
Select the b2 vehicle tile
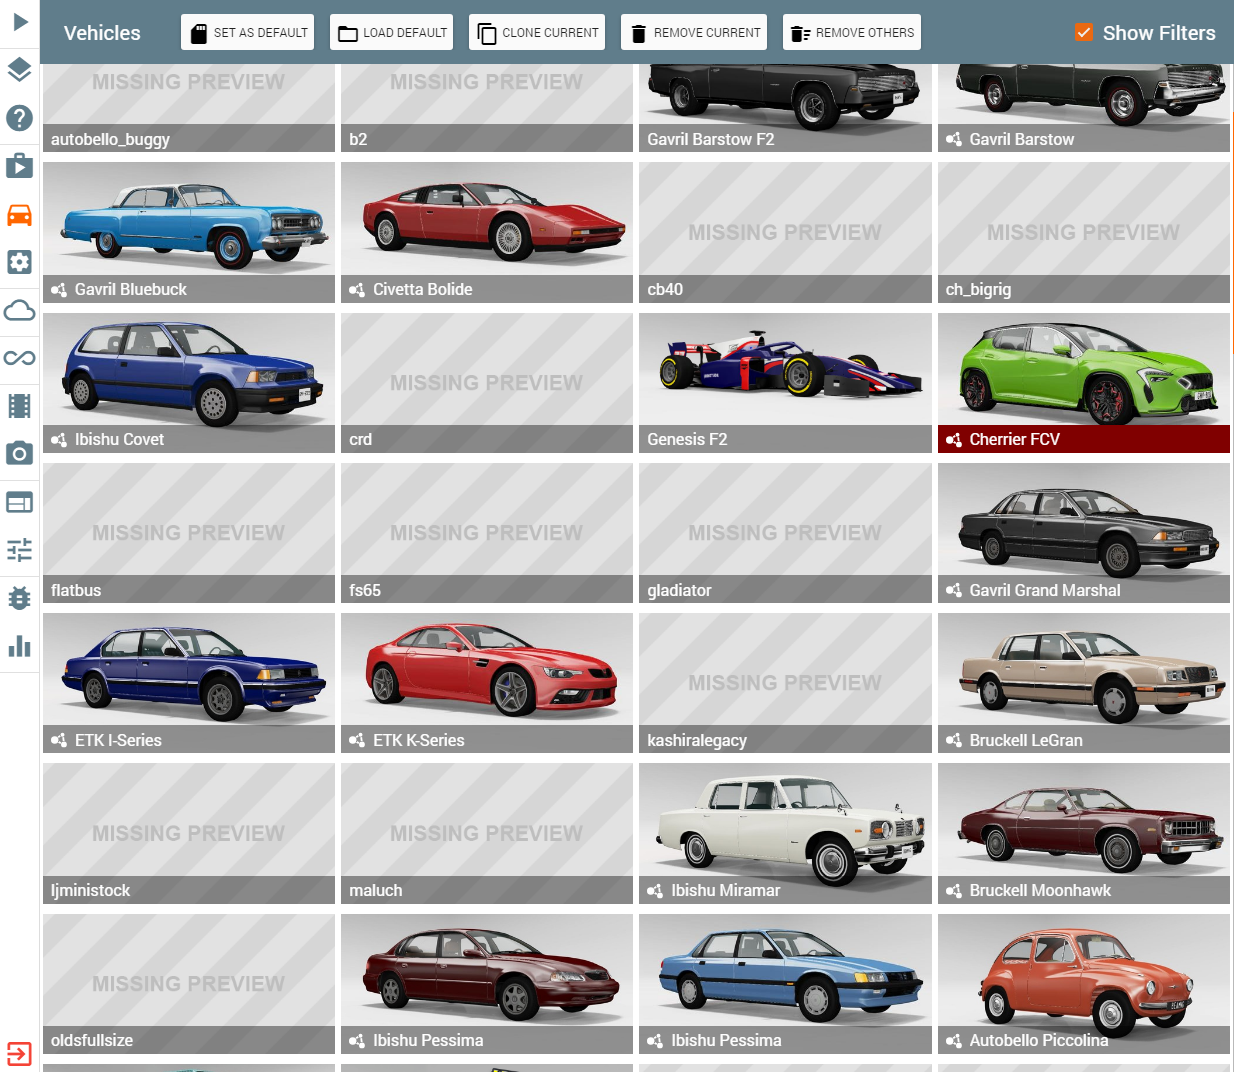point(487,108)
